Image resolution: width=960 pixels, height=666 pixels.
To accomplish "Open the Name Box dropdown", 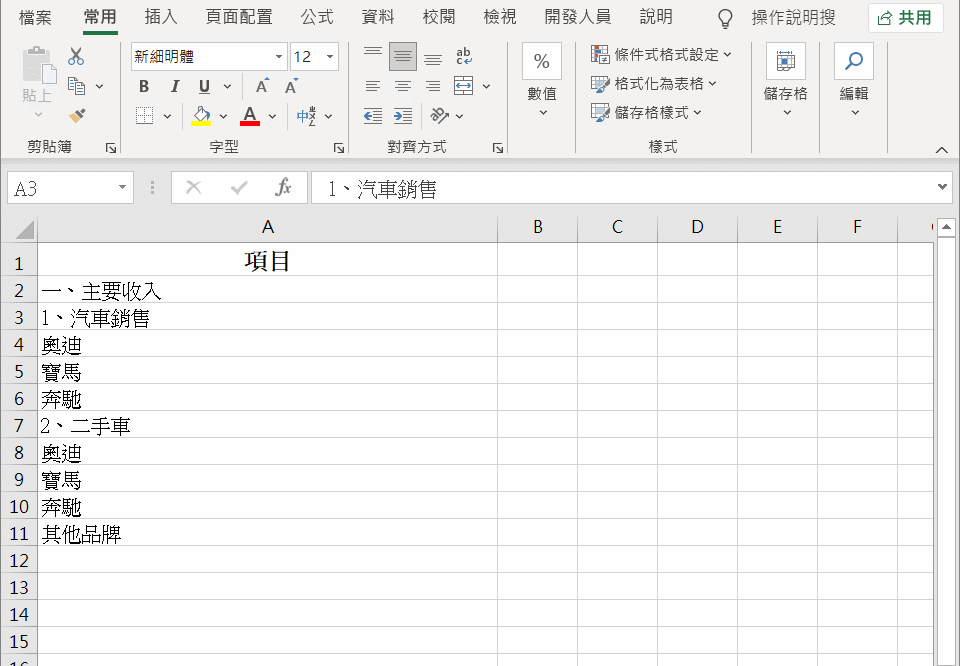I will [122, 187].
